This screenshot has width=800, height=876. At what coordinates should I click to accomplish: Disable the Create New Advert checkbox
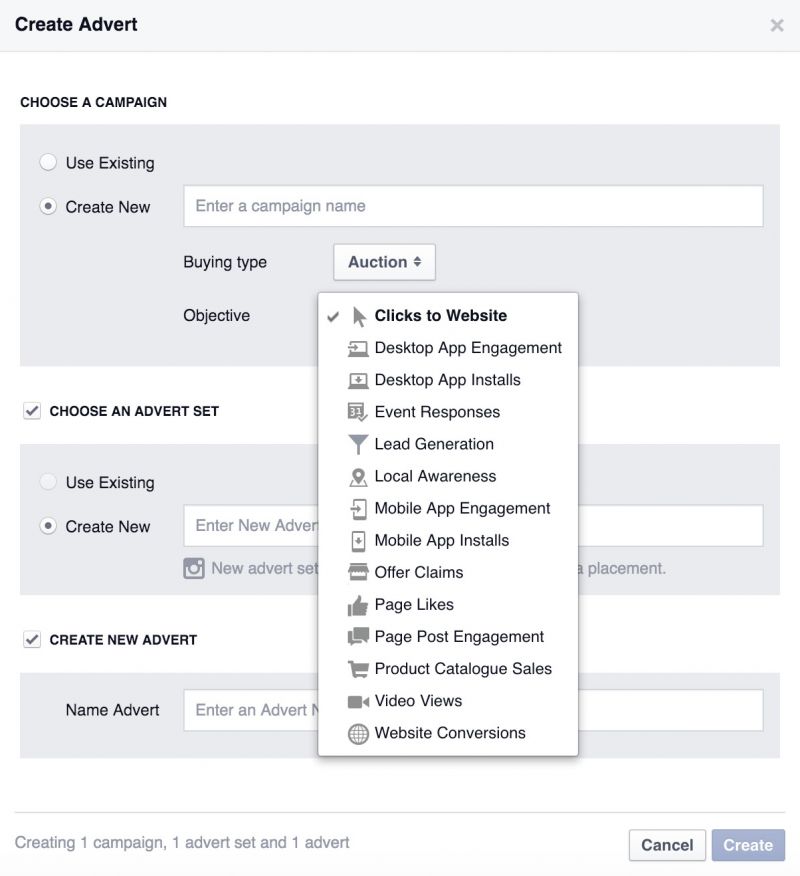[31, 639]
